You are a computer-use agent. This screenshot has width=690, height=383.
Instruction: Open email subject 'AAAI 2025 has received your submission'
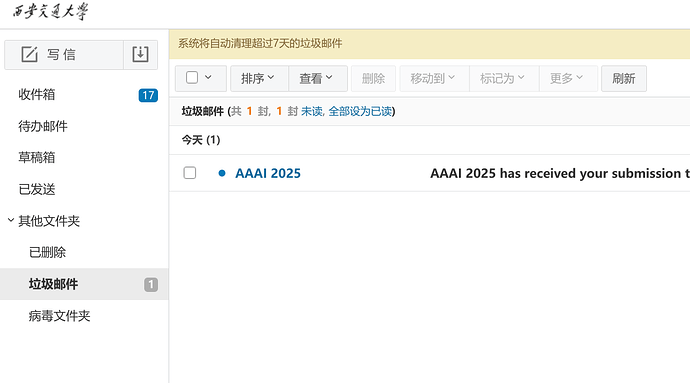[x=560, y=173]
